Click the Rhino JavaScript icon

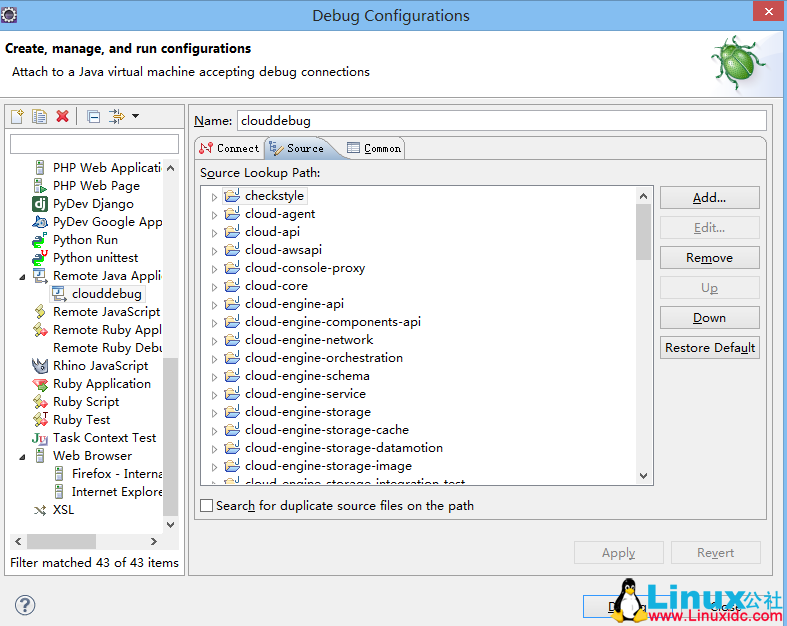coord(40,365)
